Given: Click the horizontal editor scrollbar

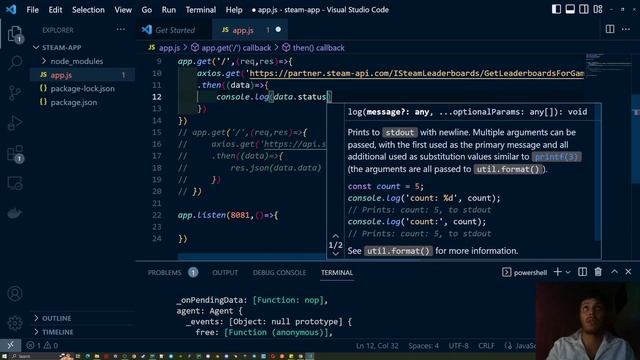Looking at the screenshot, I should [x=252, y=256].
